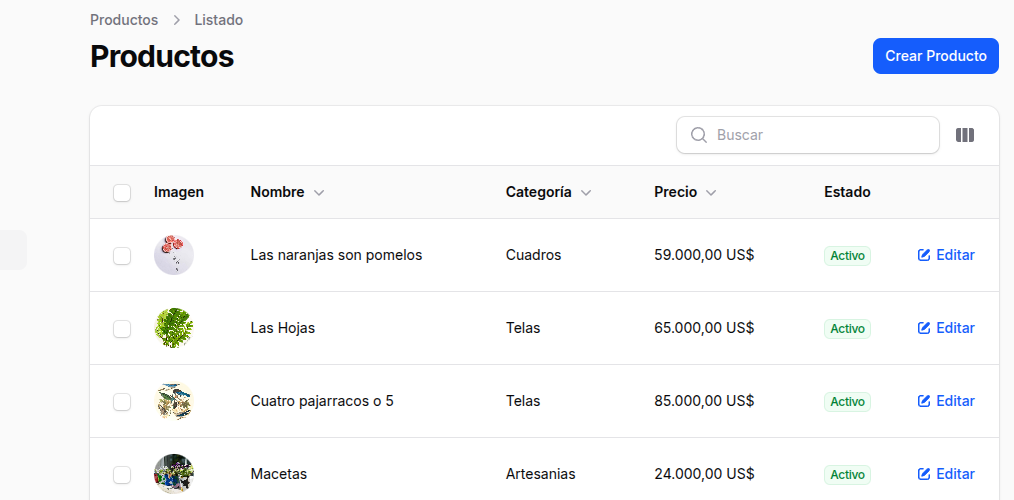
Task: Click Activo badge for Cuatro pajarracos o 5
Action: pos(847,402)
